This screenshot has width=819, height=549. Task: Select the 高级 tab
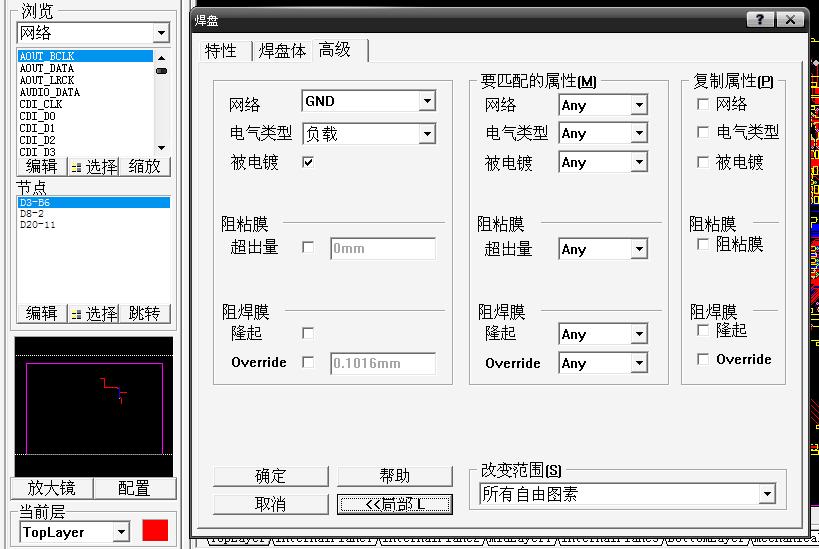(335, 50)
